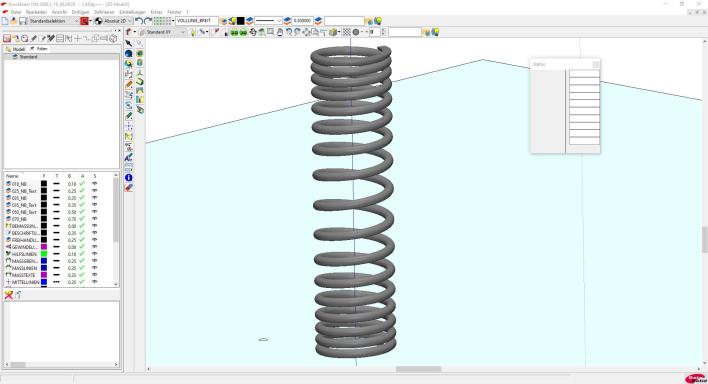Select the eraser tool in vertical toolbar
The image size is (708, 384).
(x=129, y=188)
